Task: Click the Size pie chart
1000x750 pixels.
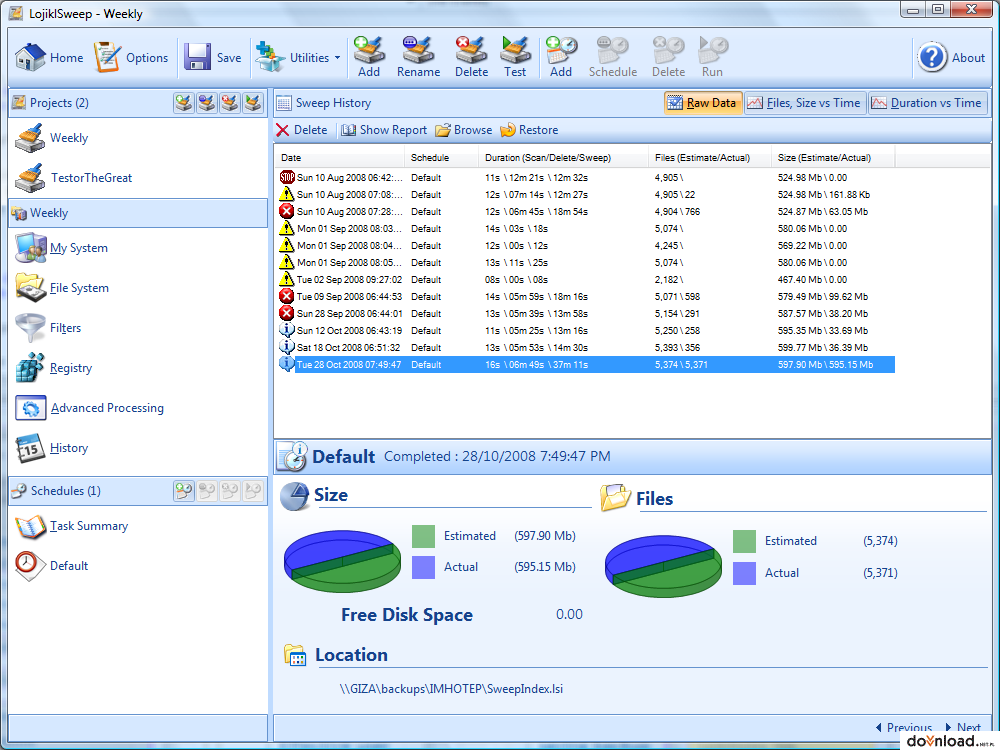Action: point(342,561)
